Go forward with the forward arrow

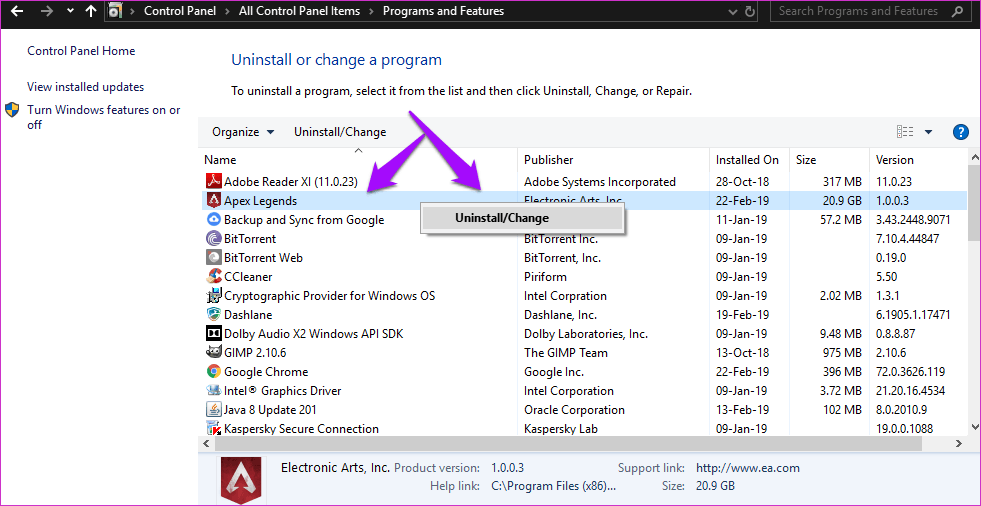click(x=46, y=11)
